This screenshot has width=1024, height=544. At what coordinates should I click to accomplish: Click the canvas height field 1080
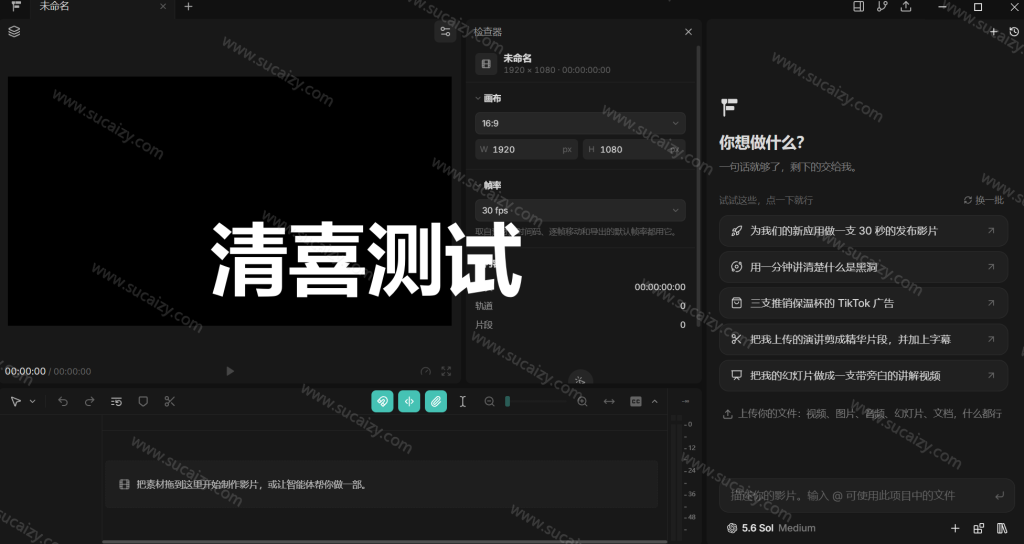(634, 150)
